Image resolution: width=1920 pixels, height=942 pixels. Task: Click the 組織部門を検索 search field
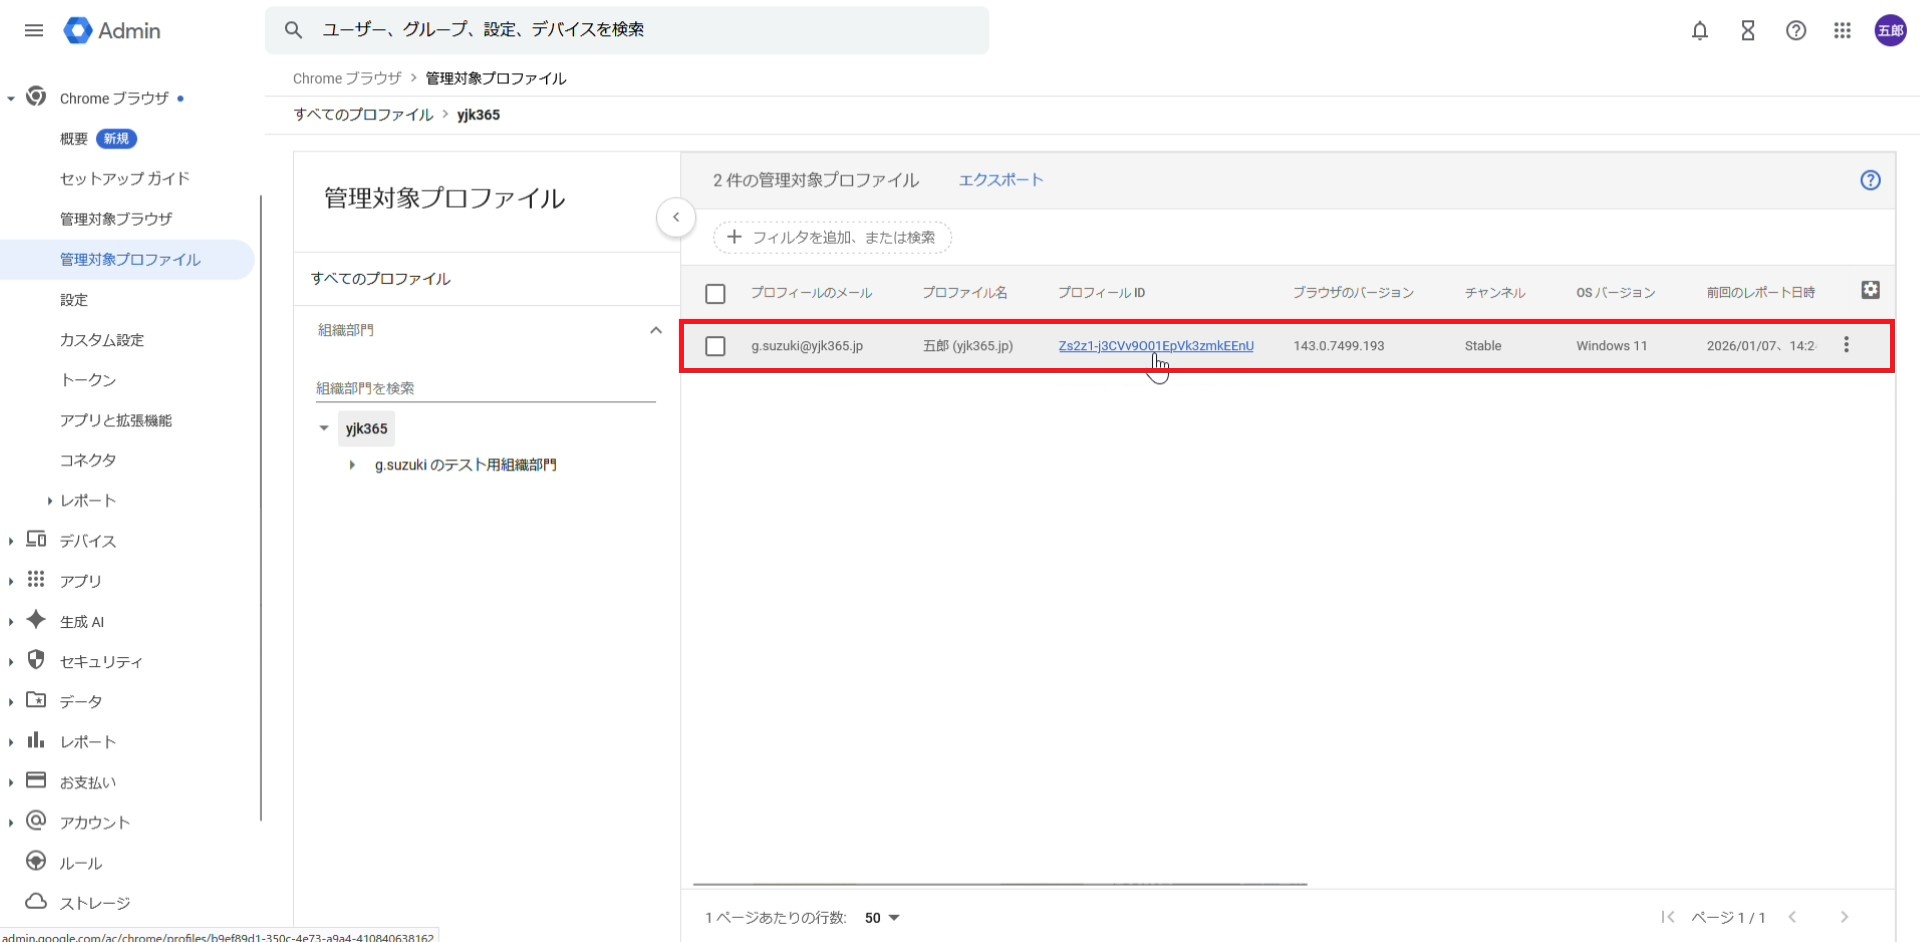coord(485,388)
